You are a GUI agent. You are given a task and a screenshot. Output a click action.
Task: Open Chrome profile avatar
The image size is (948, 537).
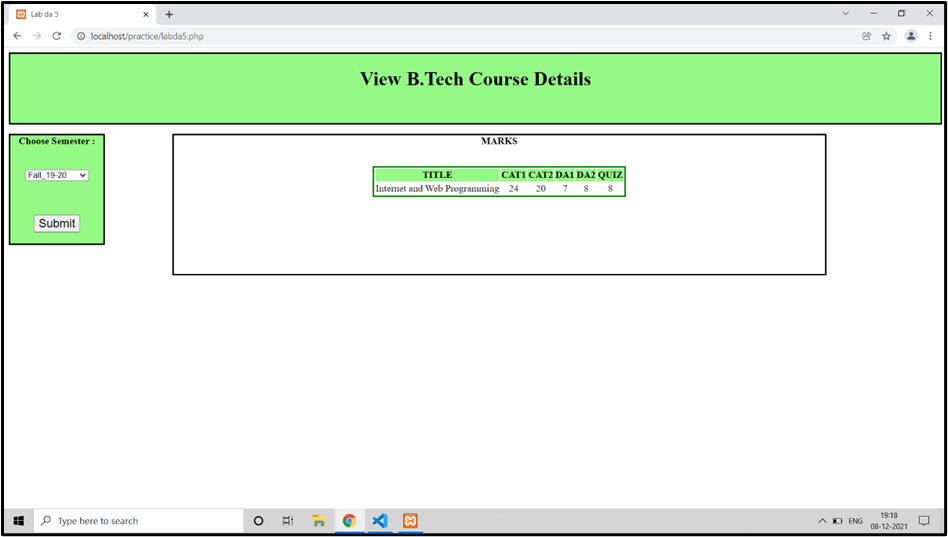[911, 36]
